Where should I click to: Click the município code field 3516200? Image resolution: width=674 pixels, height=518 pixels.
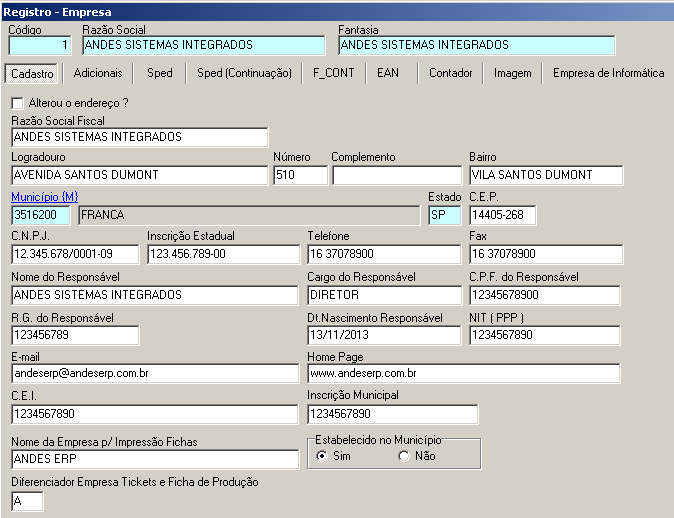pos(41,215)
